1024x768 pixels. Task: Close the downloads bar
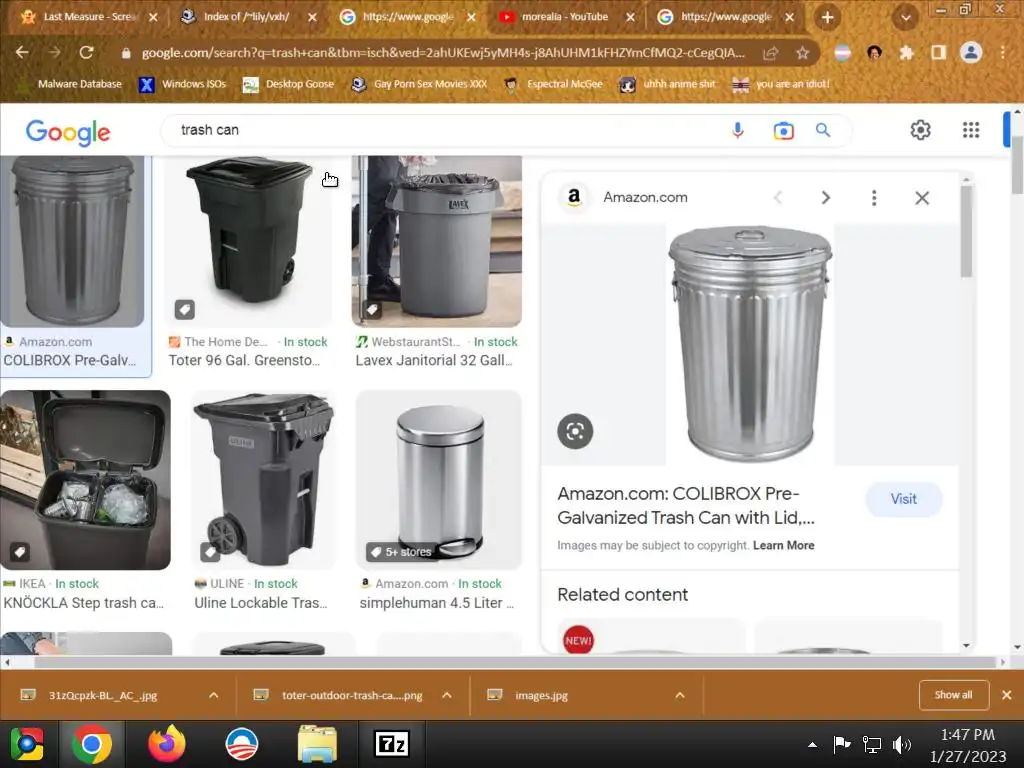pos(1006,695)
